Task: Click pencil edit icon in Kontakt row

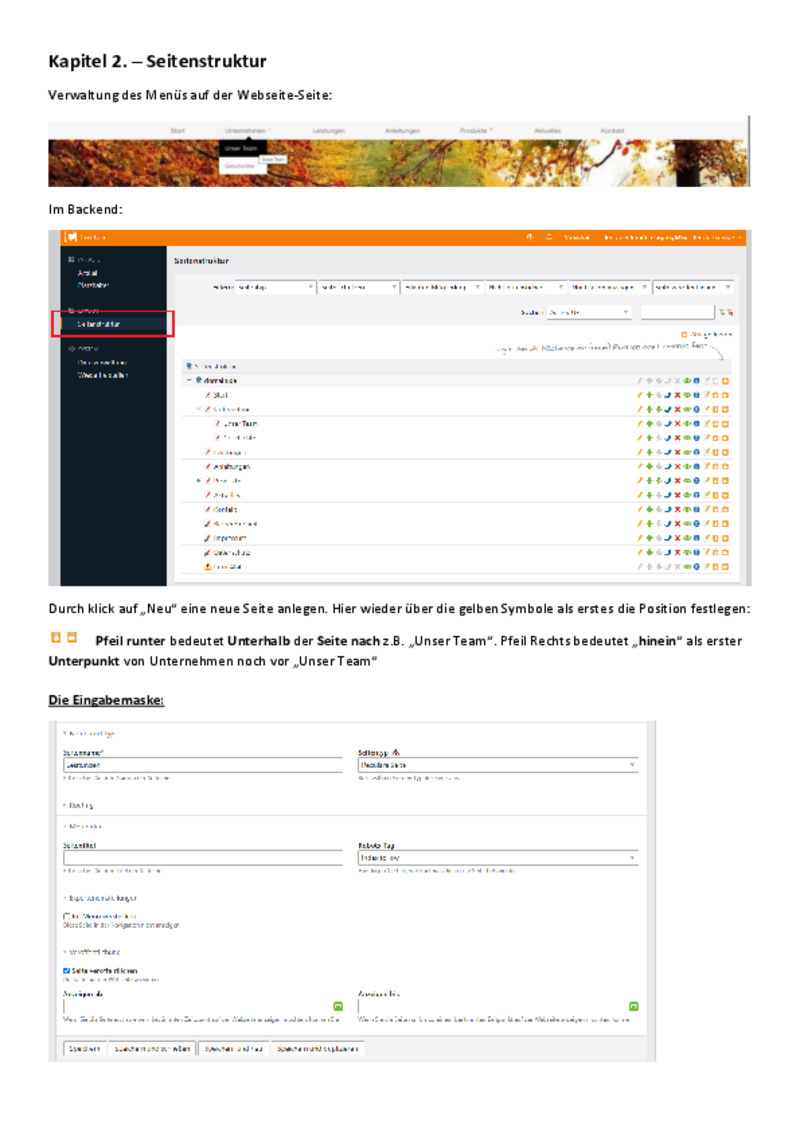Action: [640, 510]
